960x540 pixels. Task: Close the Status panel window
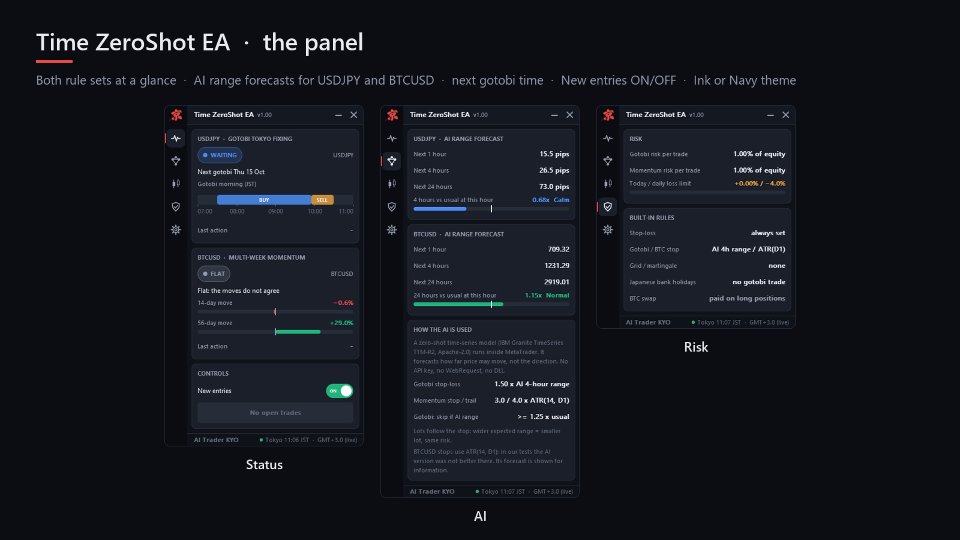tap(354, 115)
